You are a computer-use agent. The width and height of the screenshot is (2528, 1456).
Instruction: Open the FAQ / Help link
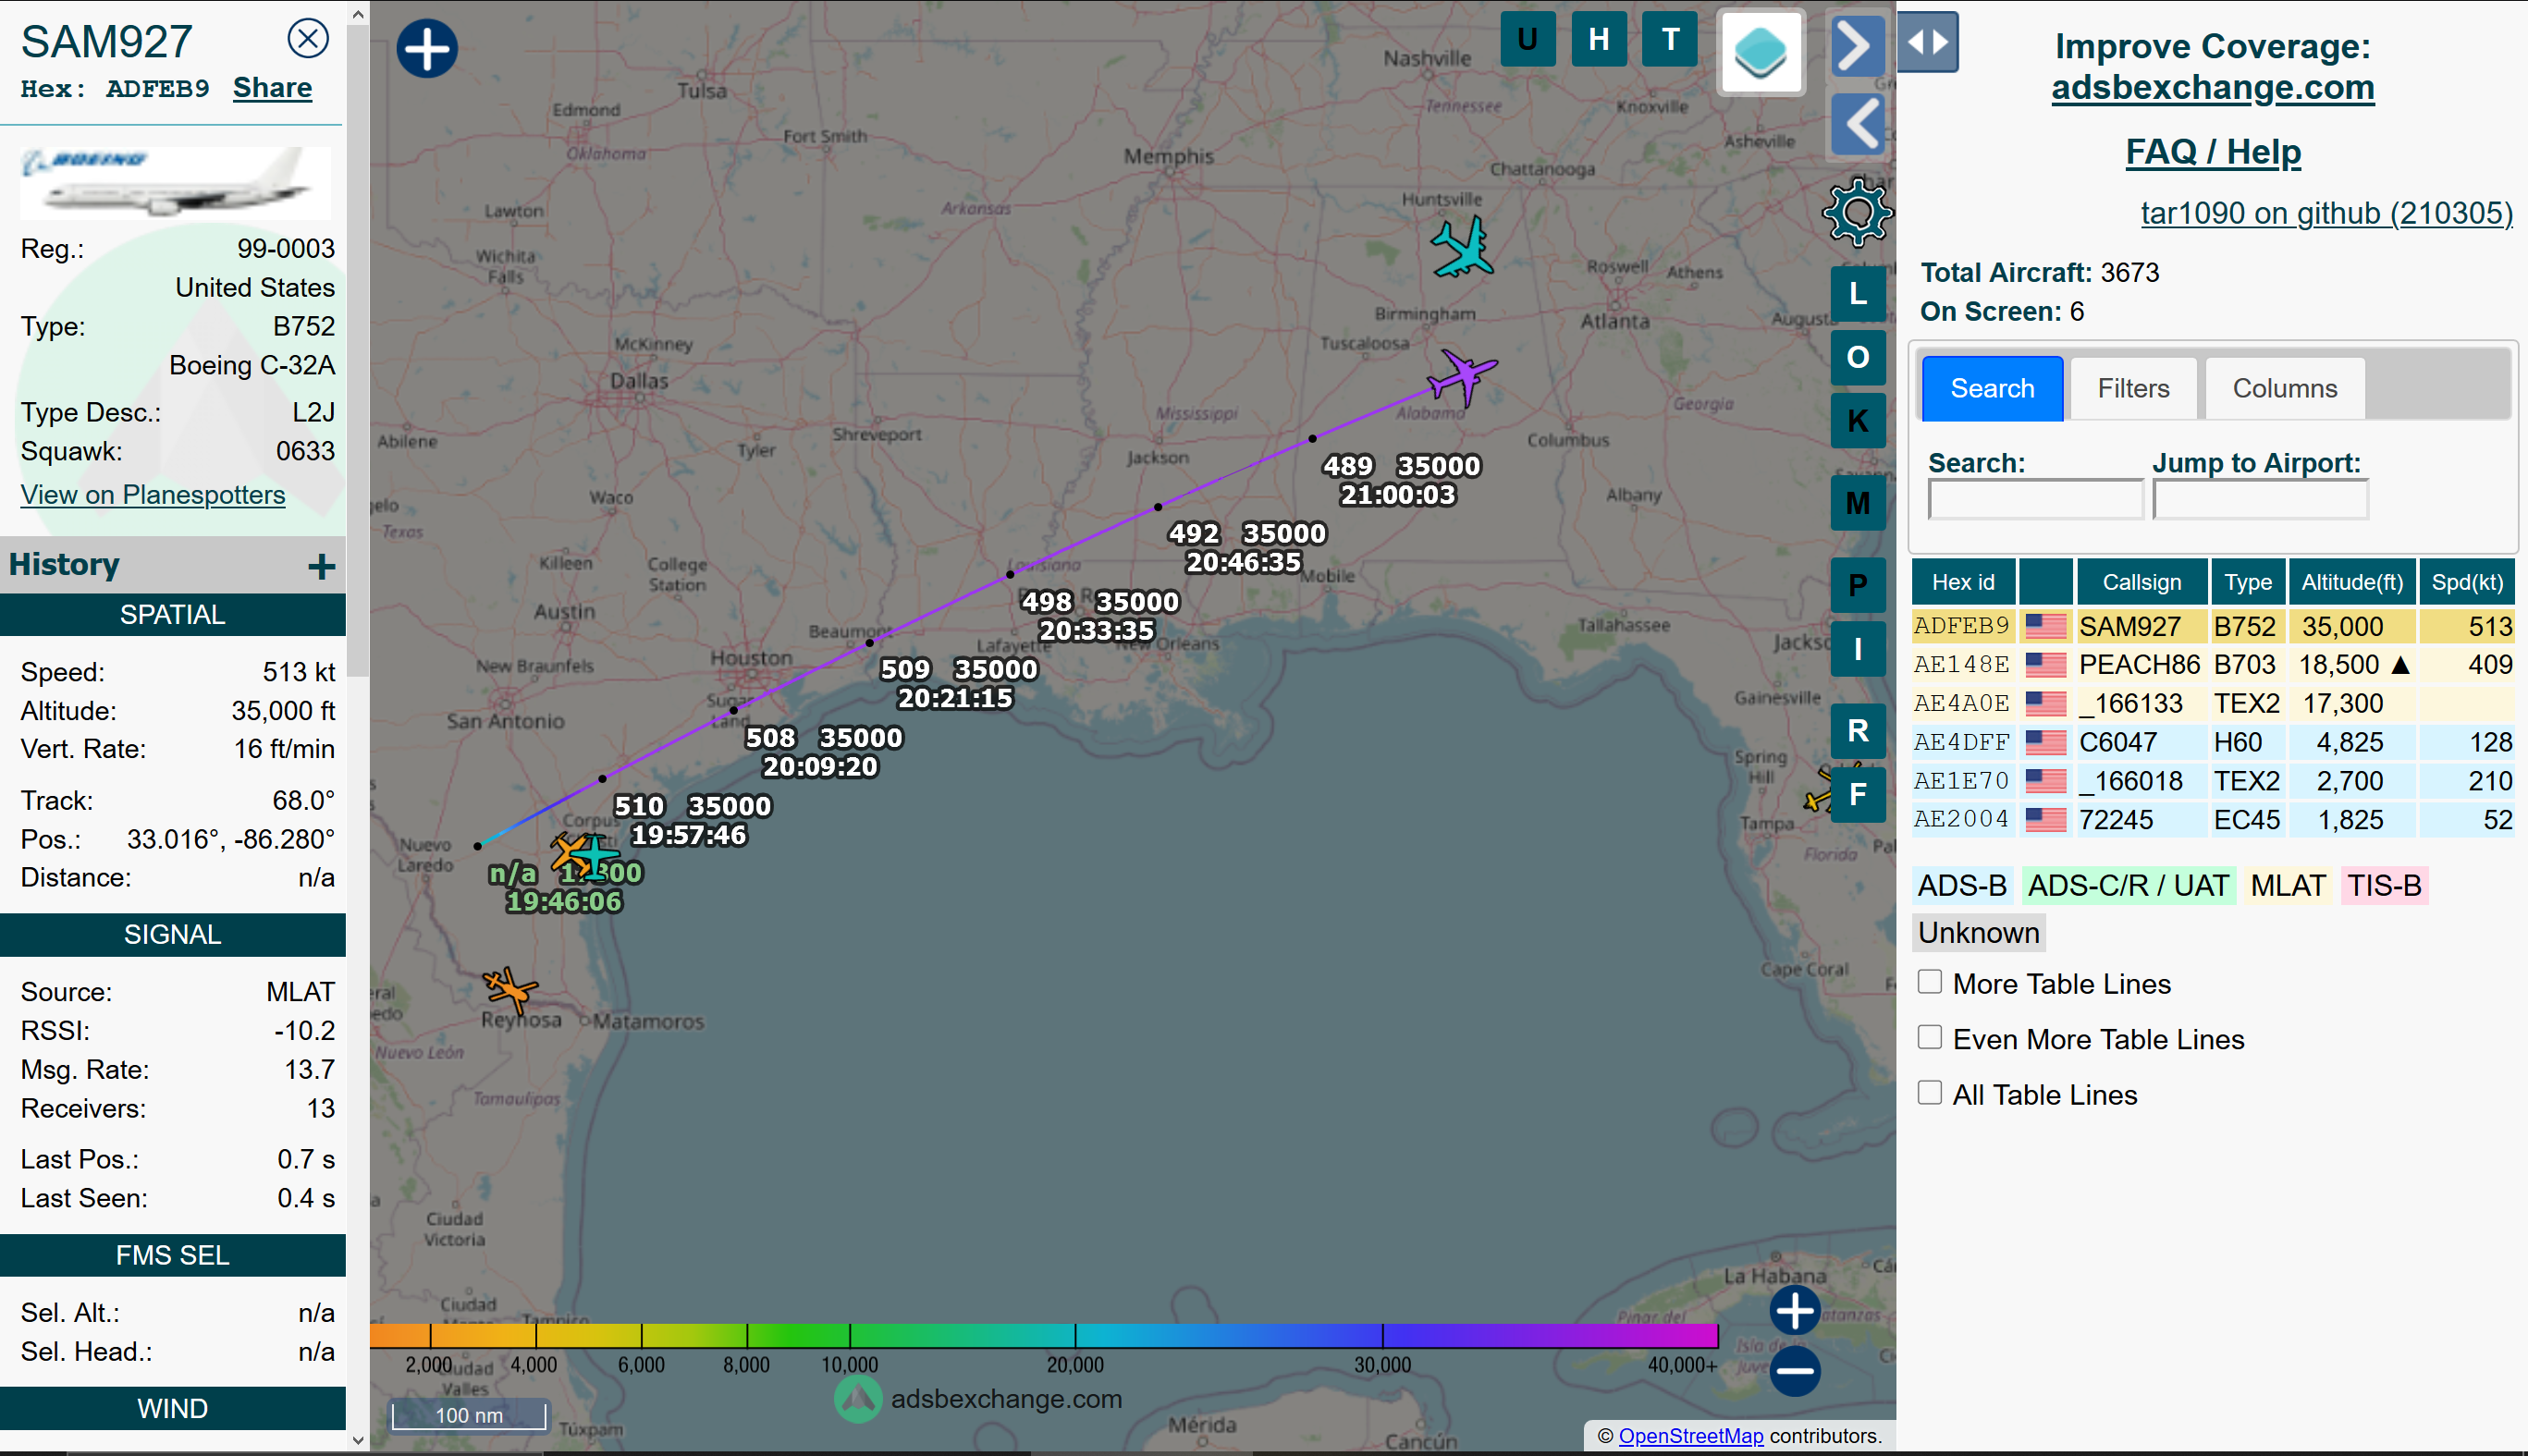(x=2212, y=151)
